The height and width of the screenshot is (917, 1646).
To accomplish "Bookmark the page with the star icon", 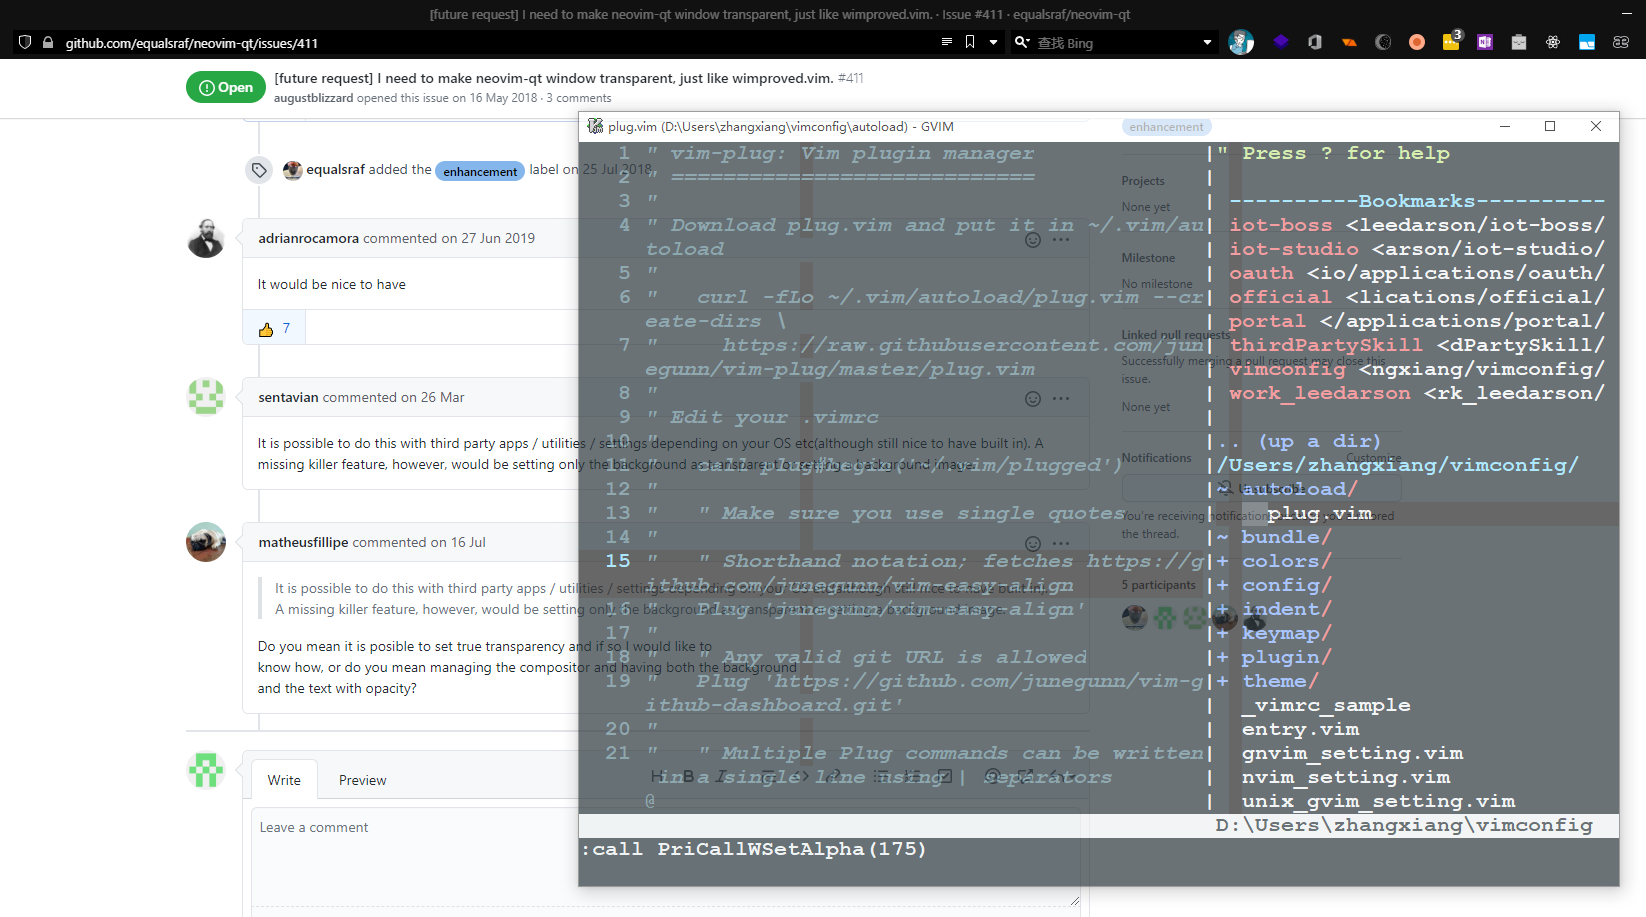I will click(x=970, y=42).
